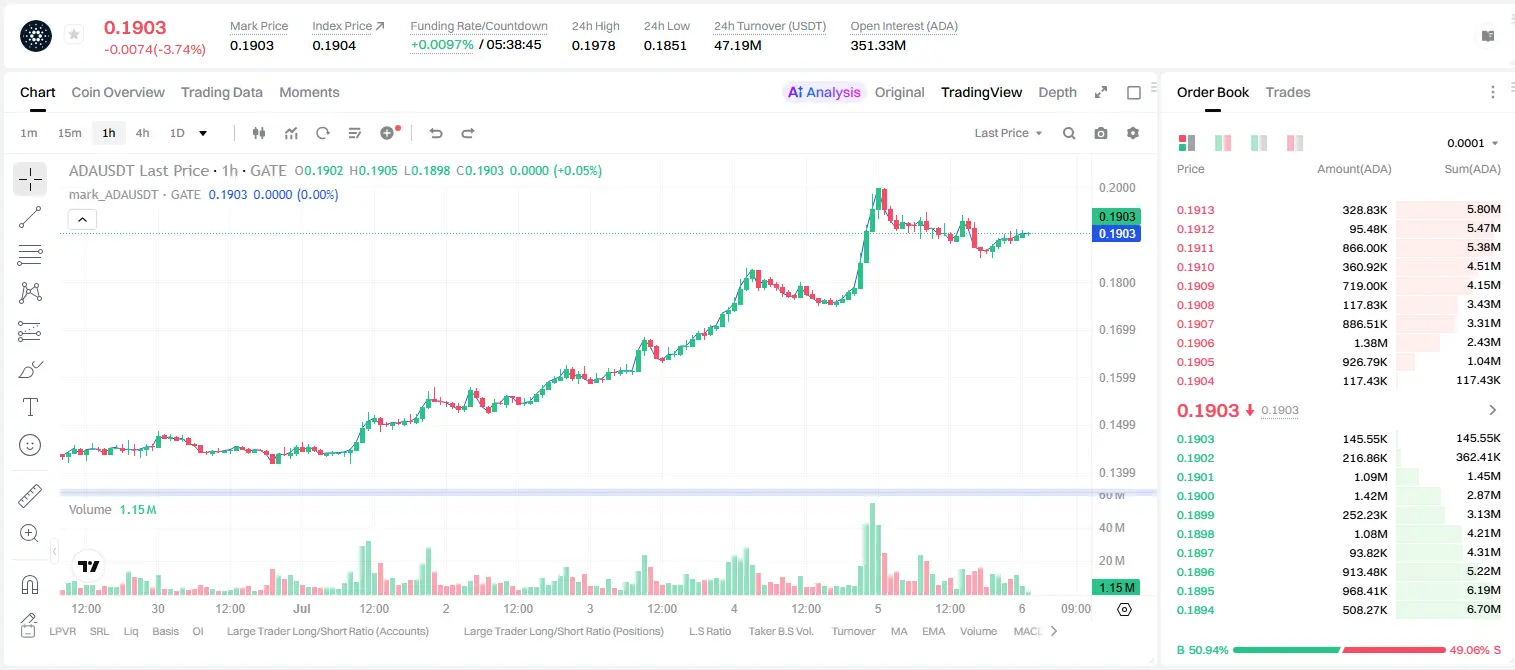This screenshot has width=1515, height=670.
Task: Add ADA to favorites with star
Action: coord(74,35)
